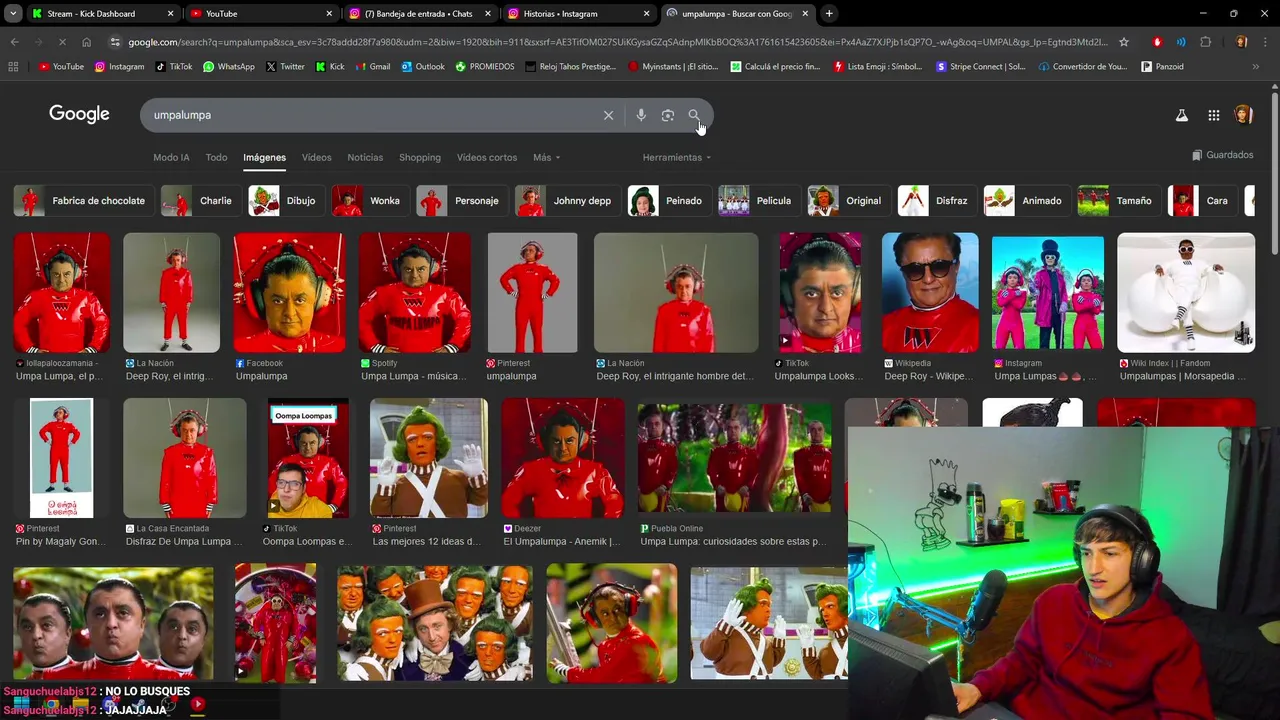Open the Instagram bookmark

click(119, 67)
